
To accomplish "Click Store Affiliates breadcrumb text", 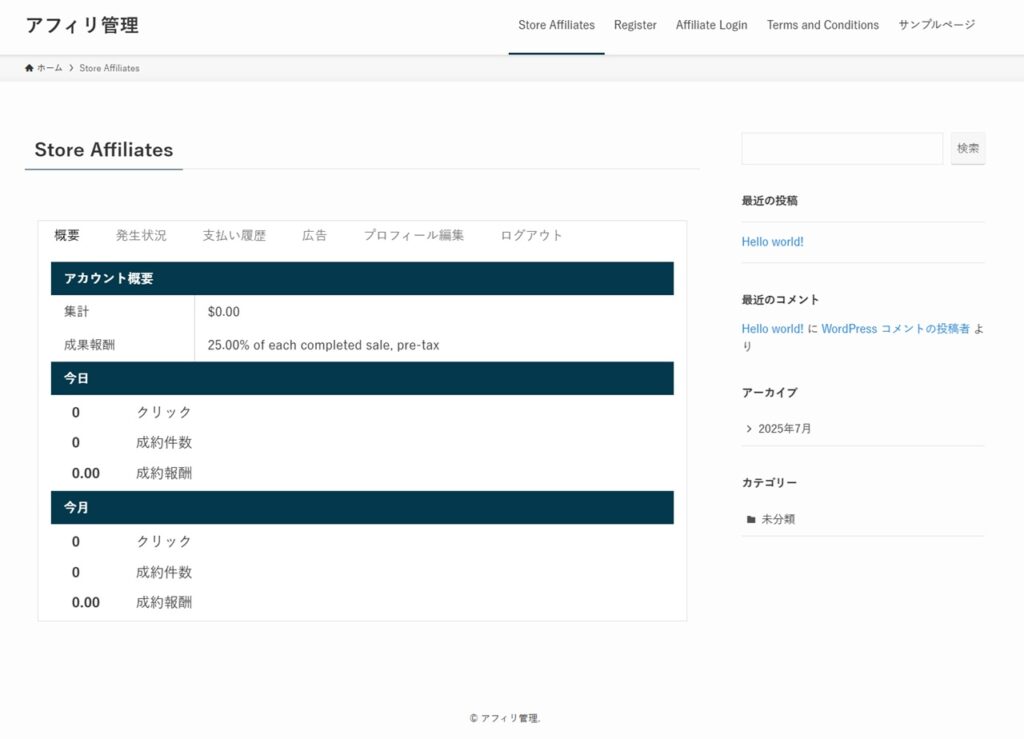I will pos(109,68).
